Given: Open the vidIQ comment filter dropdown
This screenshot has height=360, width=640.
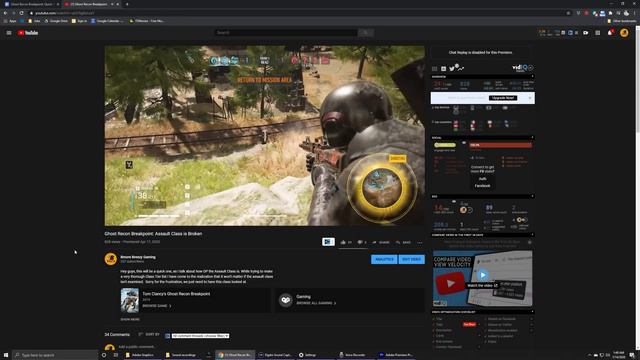Looking at the screenshot, I should click(x=200, y=336).
